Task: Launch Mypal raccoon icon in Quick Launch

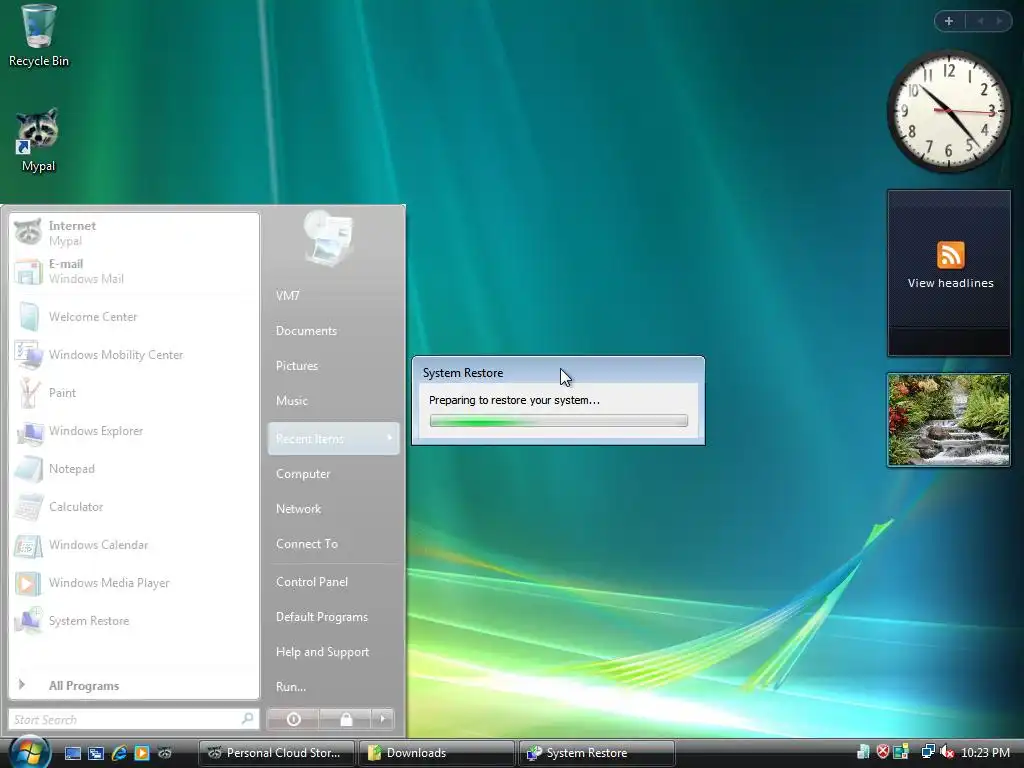Action: (x=165, y=753)
